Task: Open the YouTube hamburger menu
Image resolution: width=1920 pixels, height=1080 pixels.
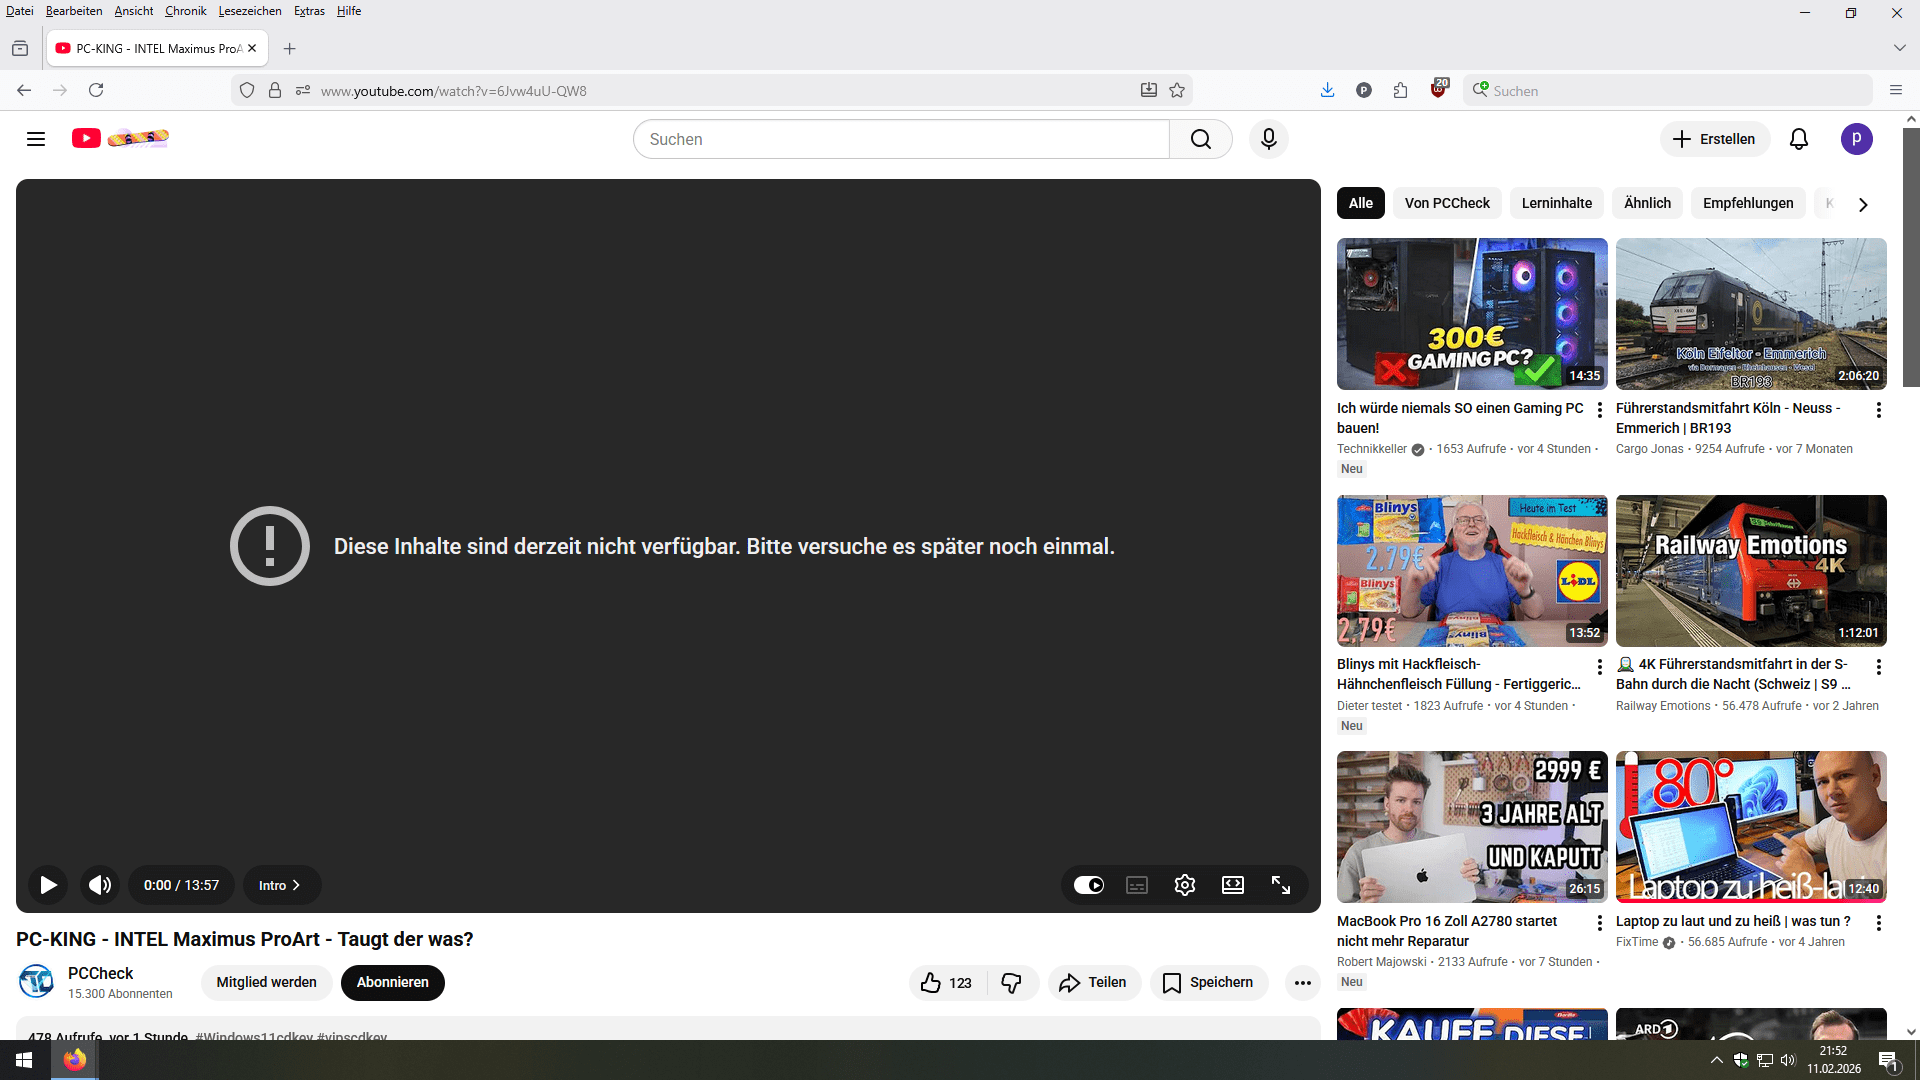Action: point(35,139)
